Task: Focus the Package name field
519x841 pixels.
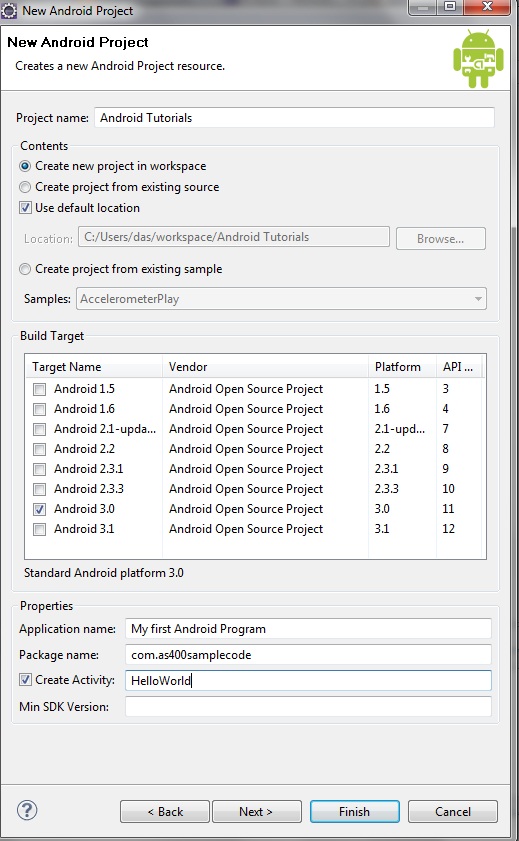Action: pyautogui.click(x=308, y=654)
